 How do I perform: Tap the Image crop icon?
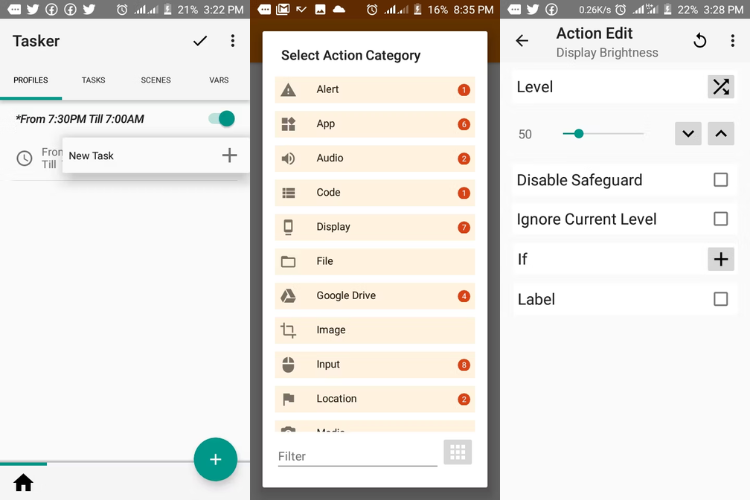[288, 330]
